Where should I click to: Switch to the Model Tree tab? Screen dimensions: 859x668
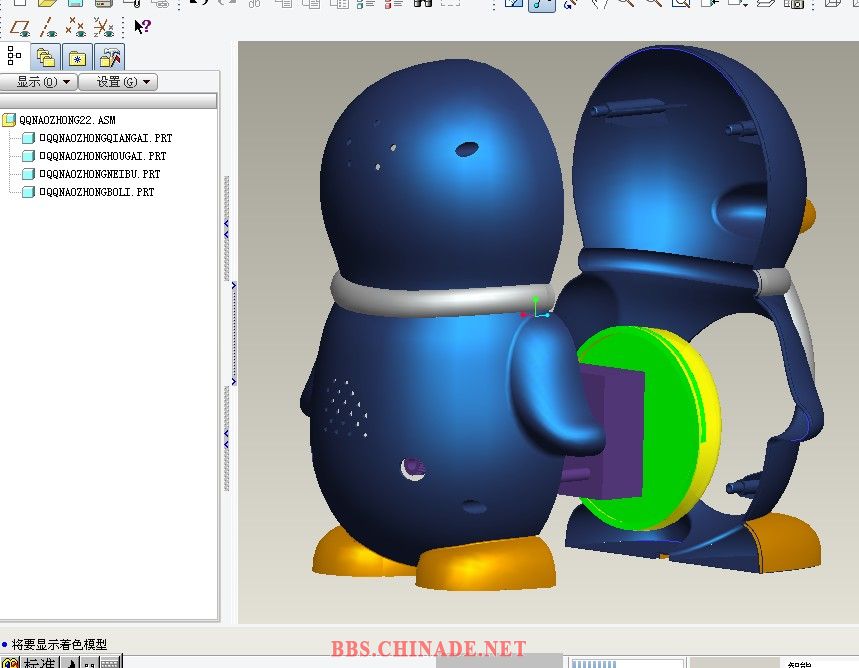[14, 56]
